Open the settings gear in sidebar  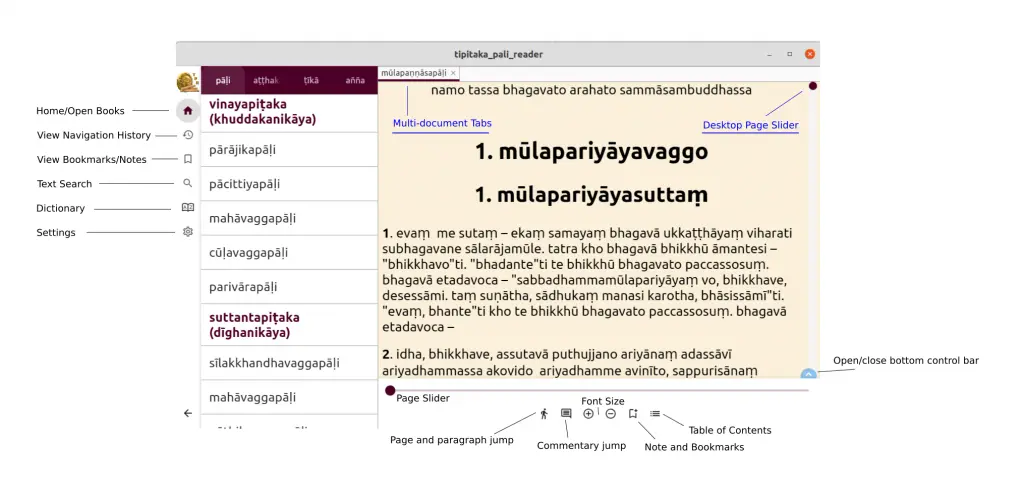point(187,232)
